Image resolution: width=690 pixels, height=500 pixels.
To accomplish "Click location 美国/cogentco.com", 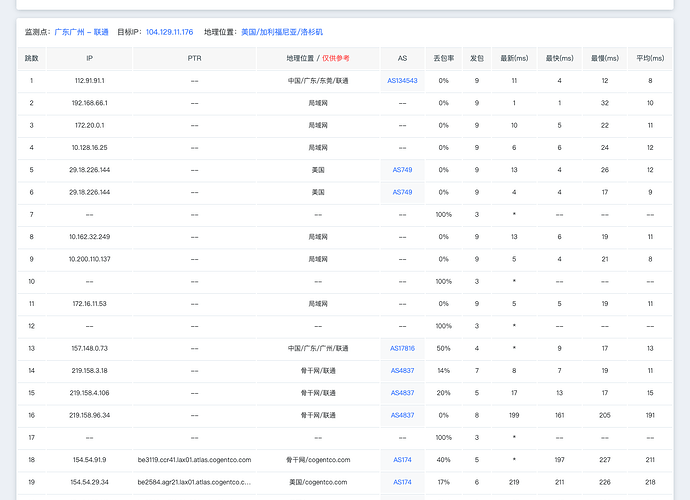I will tap(318, 482).
